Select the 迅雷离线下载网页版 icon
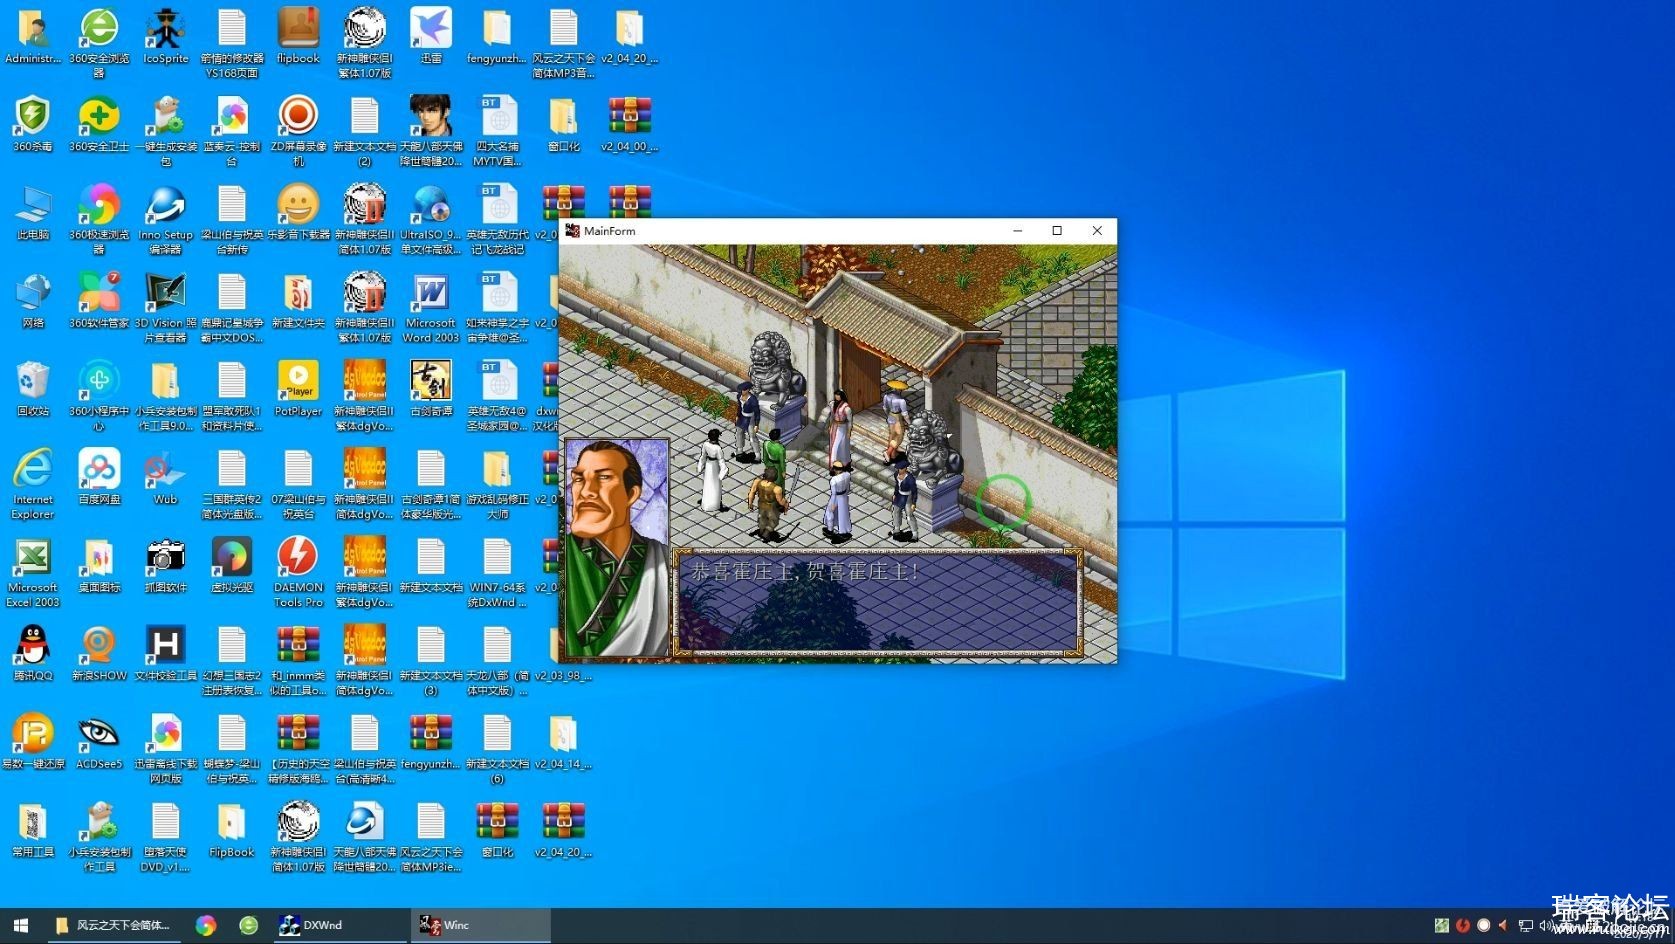Screen dimensions: 1675x944 (165, 748)
